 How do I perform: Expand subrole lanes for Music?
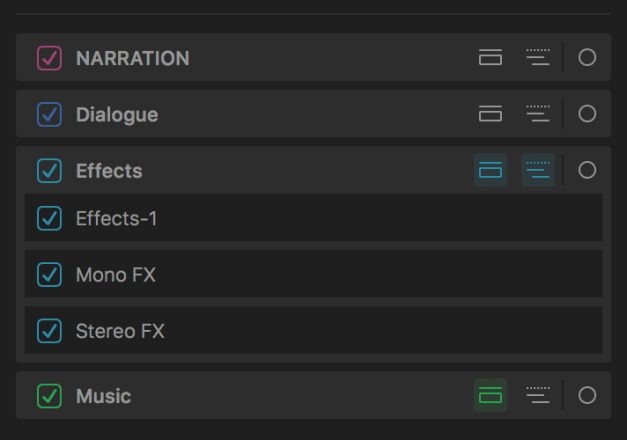click(x=538, y=396)
